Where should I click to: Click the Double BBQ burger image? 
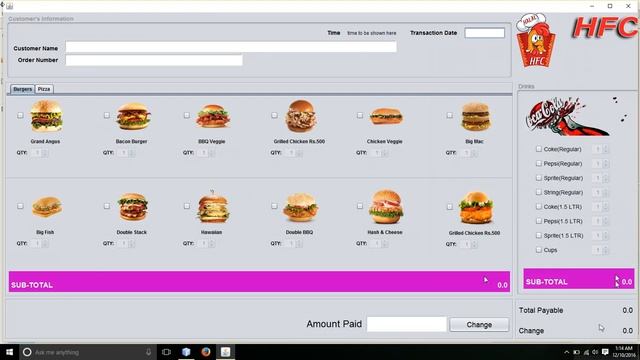pos(300,207)
